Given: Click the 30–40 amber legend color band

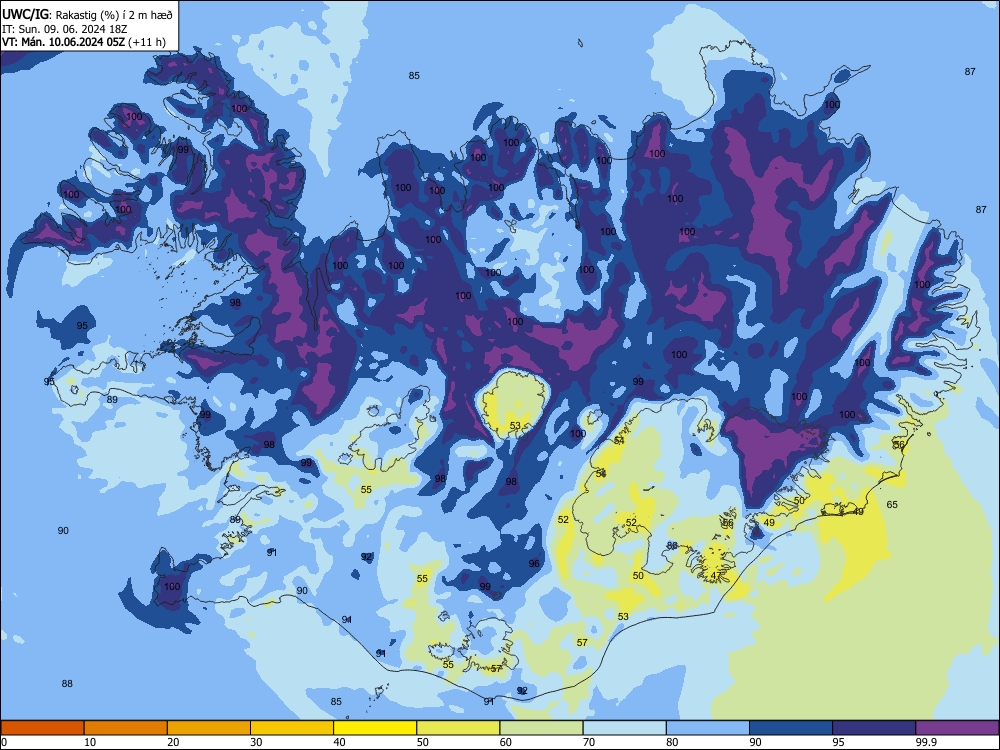Looking at the screenshot, I should point(292,728).
